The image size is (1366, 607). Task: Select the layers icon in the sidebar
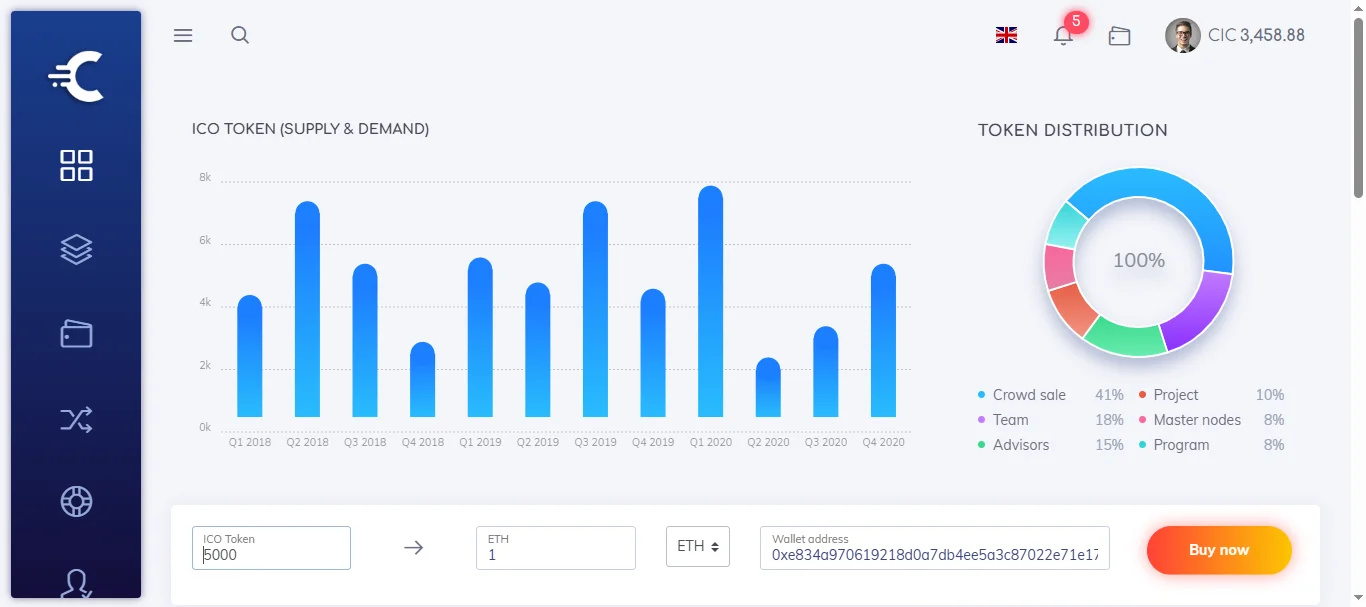75,249
